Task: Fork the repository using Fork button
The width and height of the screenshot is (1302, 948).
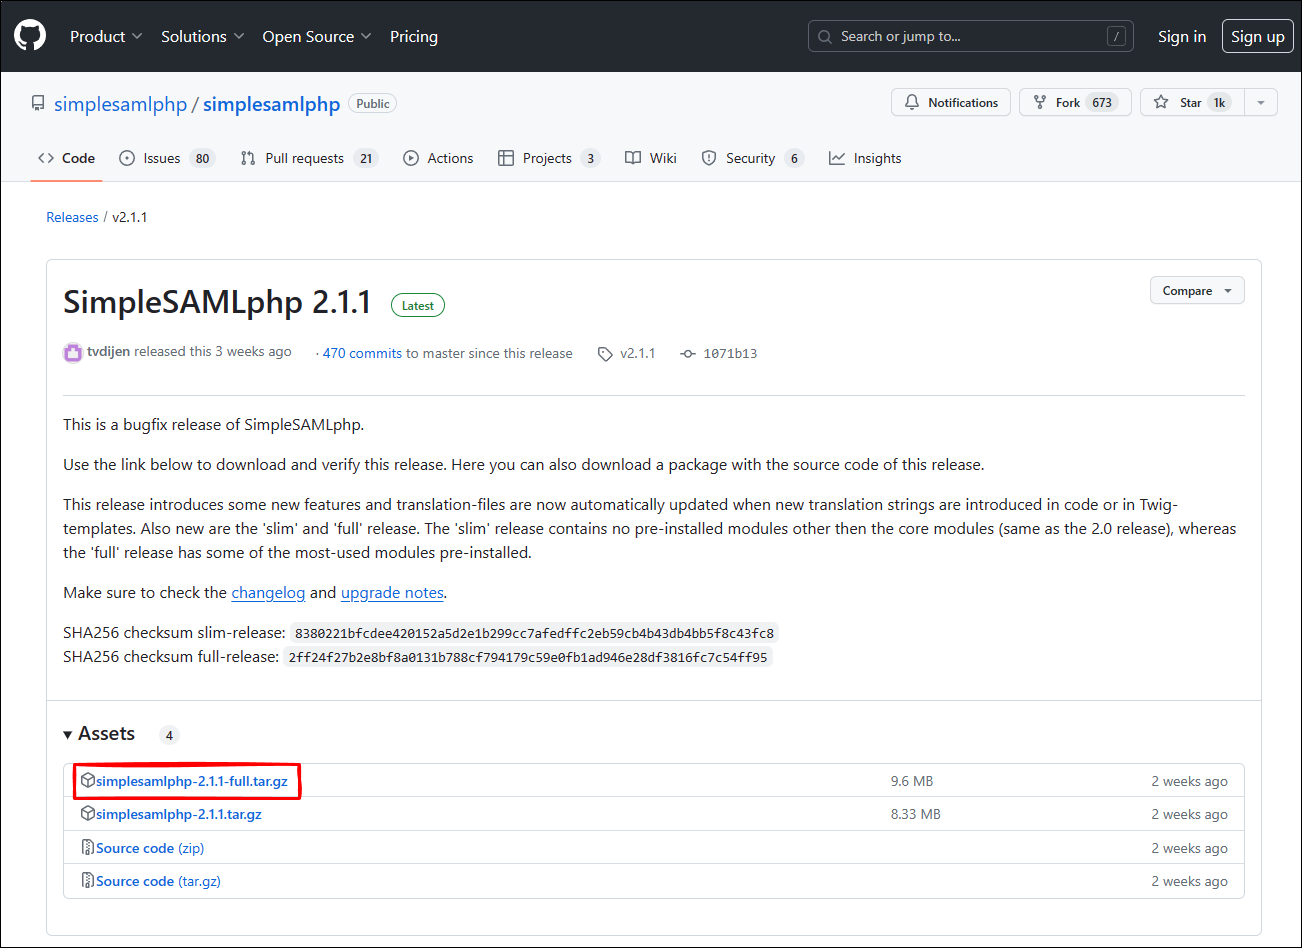Action: pos(1074,103)
